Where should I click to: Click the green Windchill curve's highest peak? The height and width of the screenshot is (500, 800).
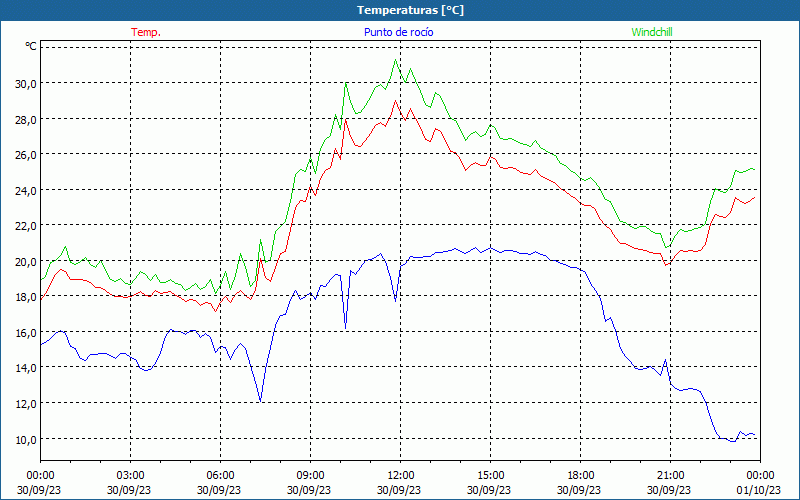pos(396,60)
